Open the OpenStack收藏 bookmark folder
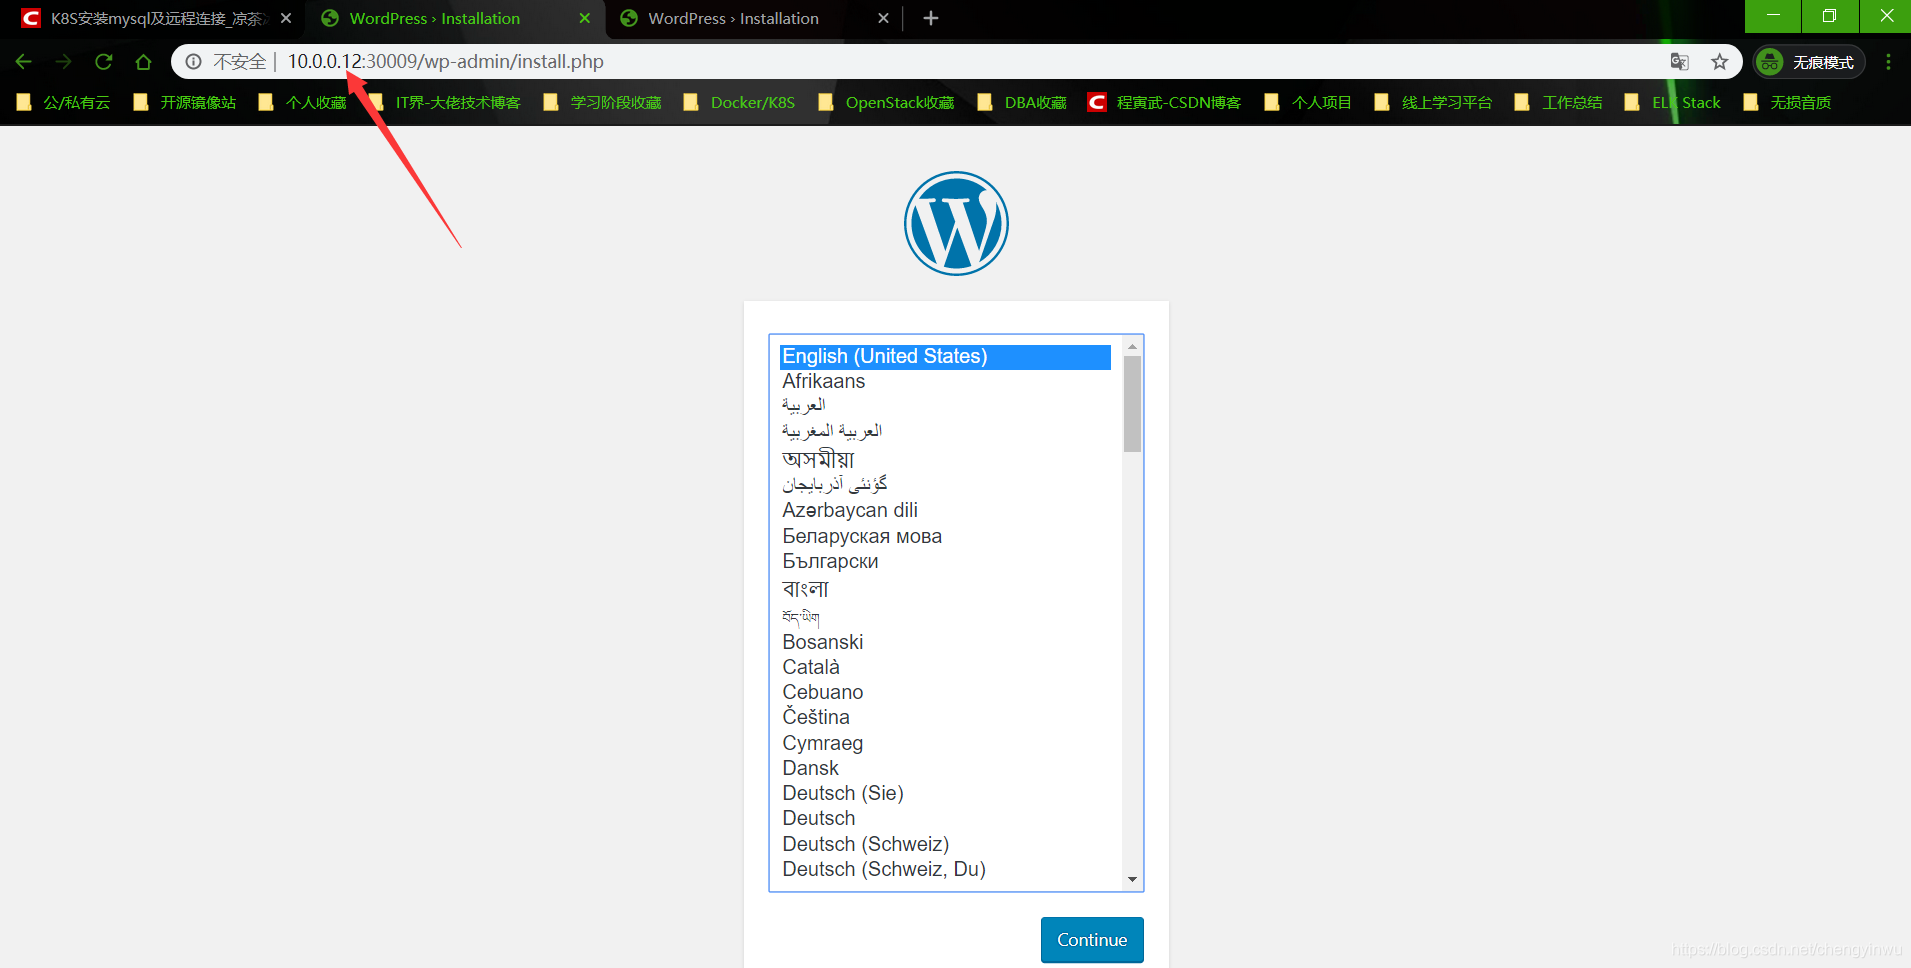 (886, 102)
